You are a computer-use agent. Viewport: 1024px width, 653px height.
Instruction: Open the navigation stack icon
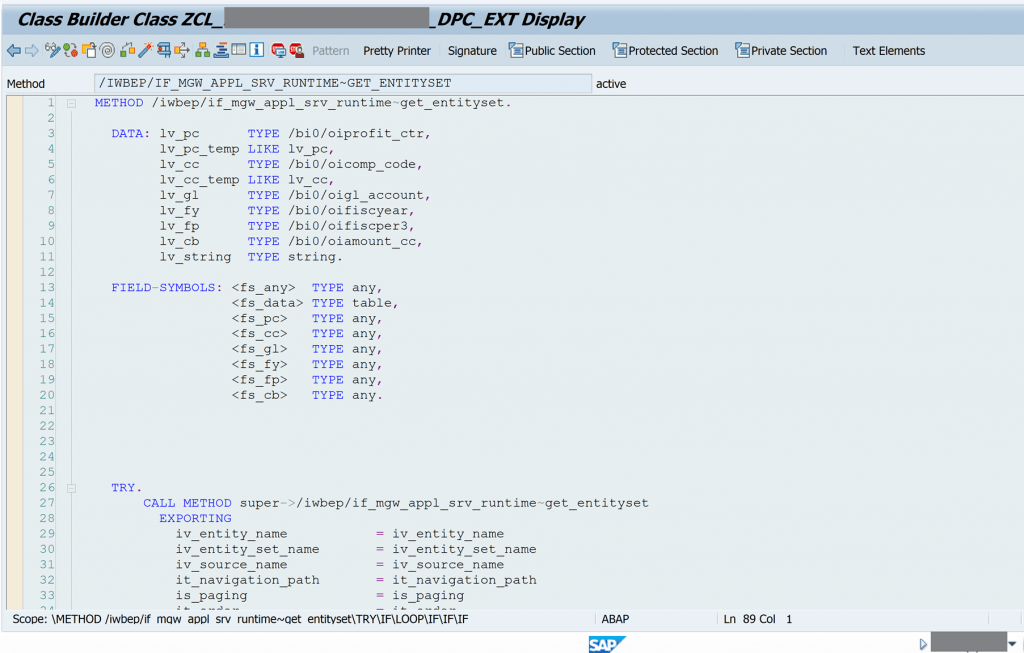(221, 50)
